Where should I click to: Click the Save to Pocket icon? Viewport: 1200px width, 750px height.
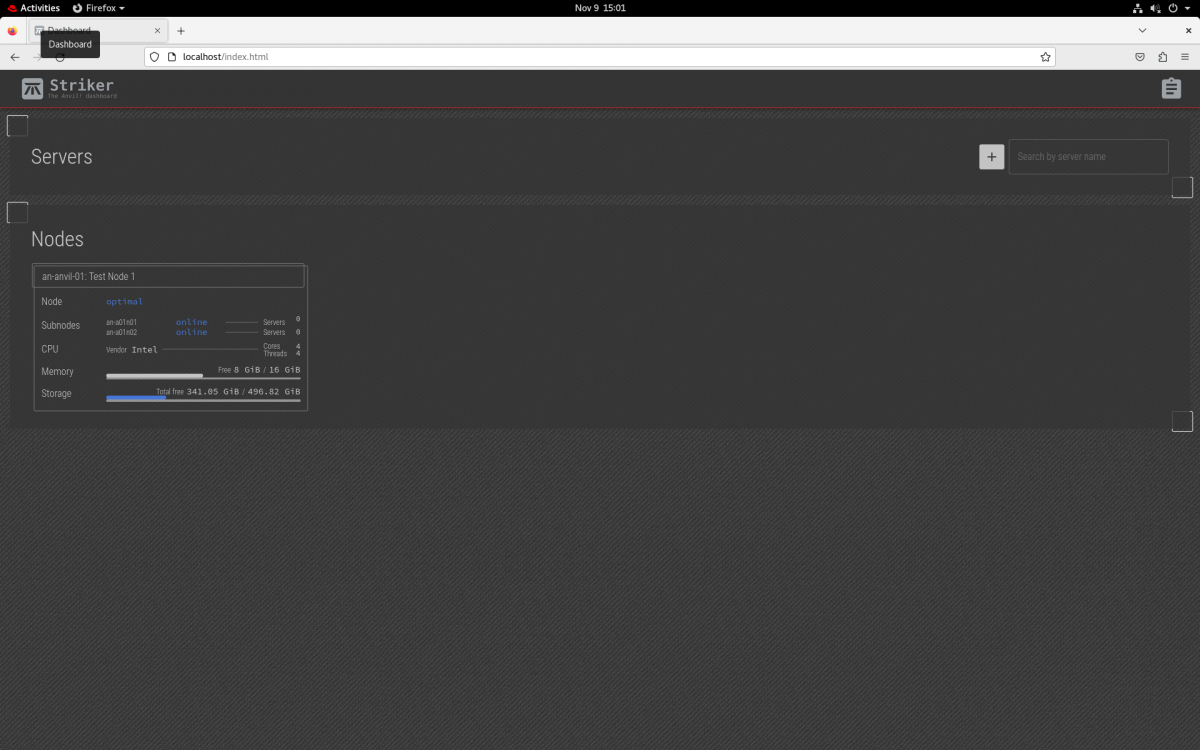[x=1139, y=57]
